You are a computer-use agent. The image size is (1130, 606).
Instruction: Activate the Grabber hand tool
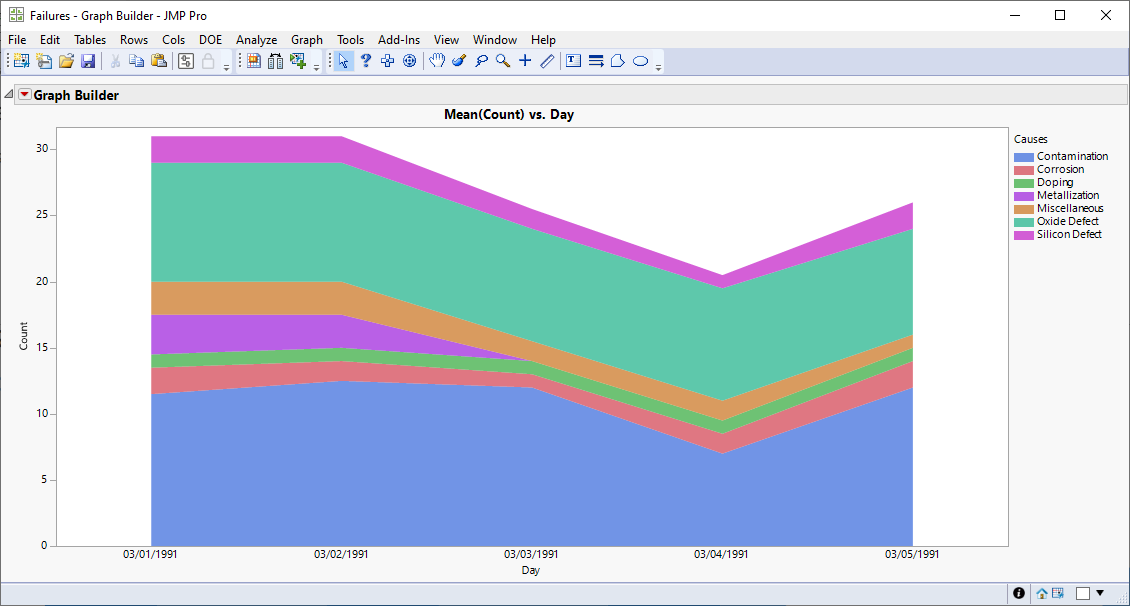[437, 60]
